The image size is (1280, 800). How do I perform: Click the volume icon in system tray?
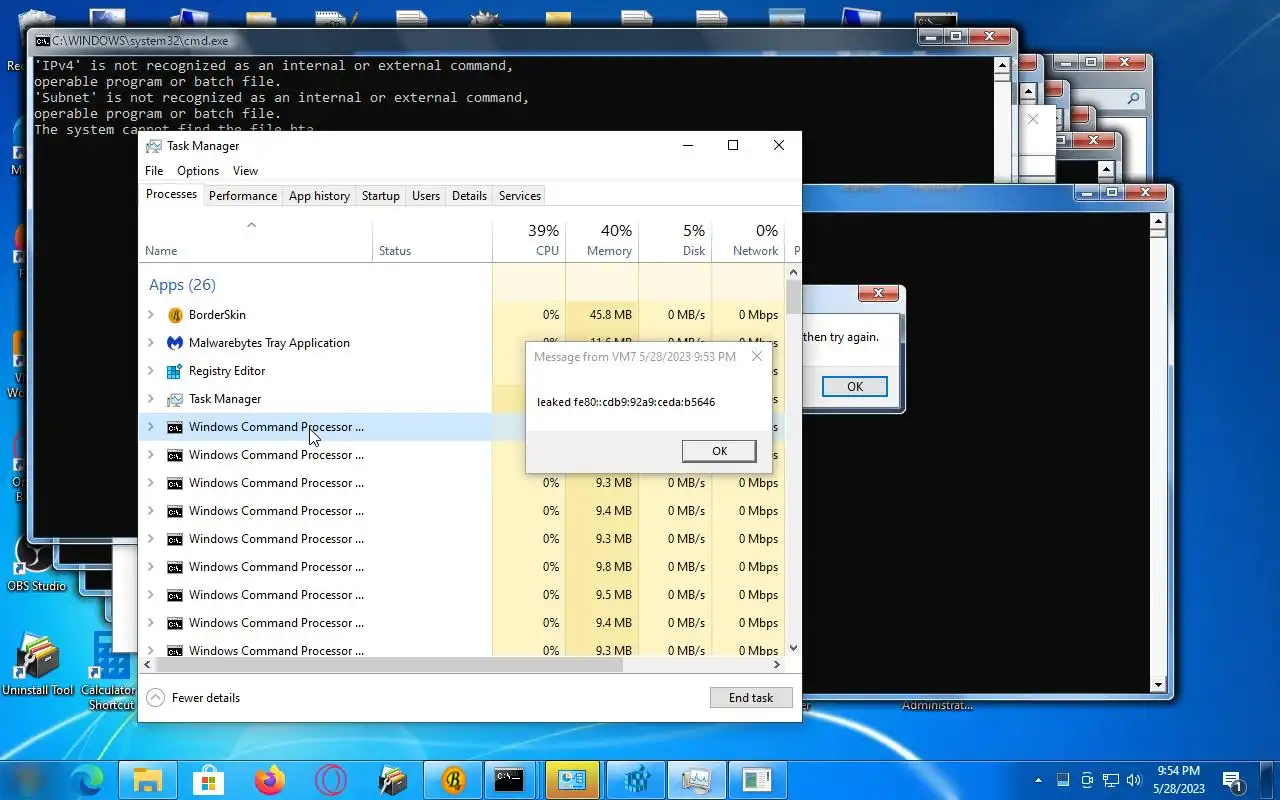tap(1134, 780)
